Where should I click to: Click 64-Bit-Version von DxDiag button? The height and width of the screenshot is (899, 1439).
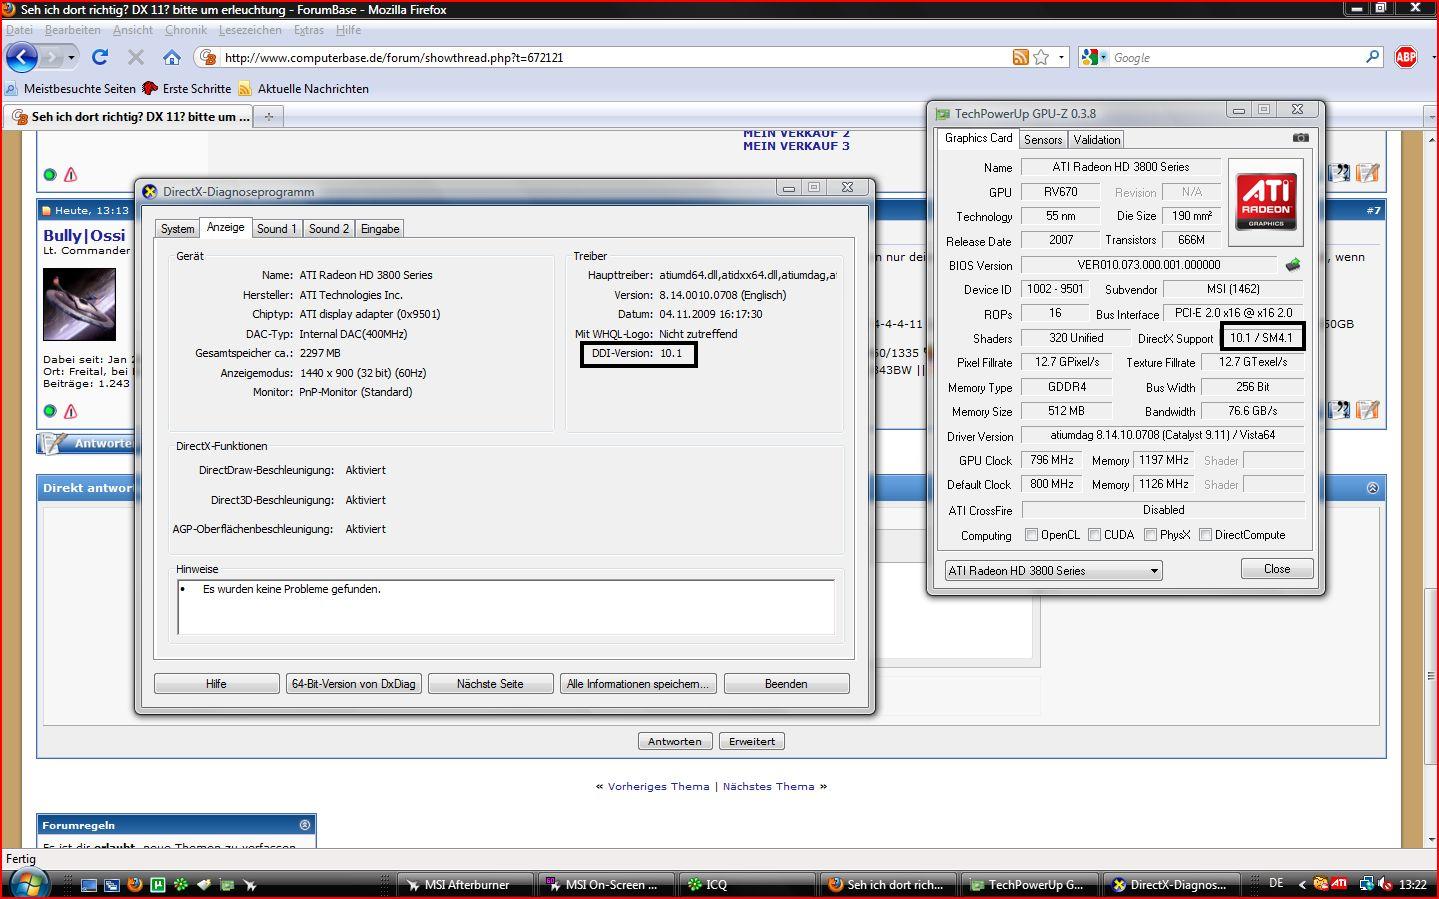353,684
